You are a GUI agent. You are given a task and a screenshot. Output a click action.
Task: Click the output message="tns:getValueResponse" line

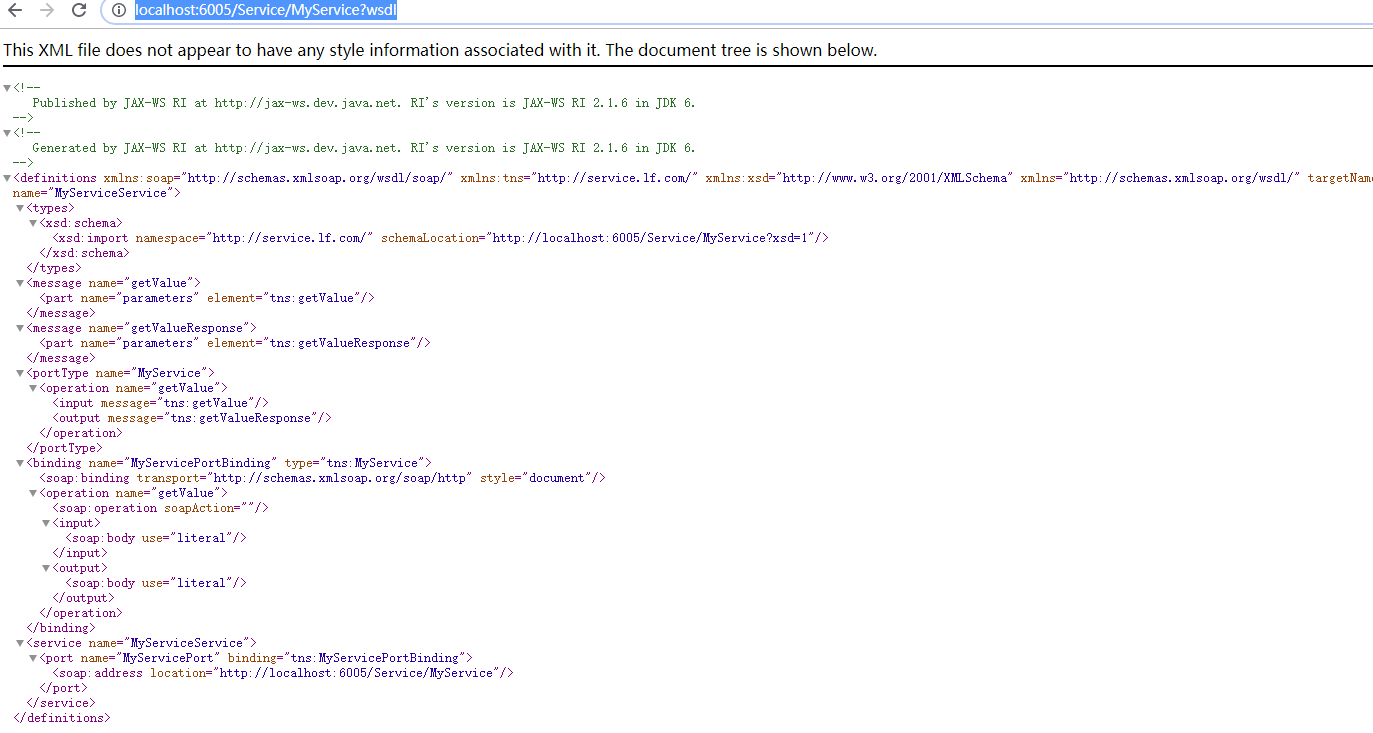click(192, 418)
